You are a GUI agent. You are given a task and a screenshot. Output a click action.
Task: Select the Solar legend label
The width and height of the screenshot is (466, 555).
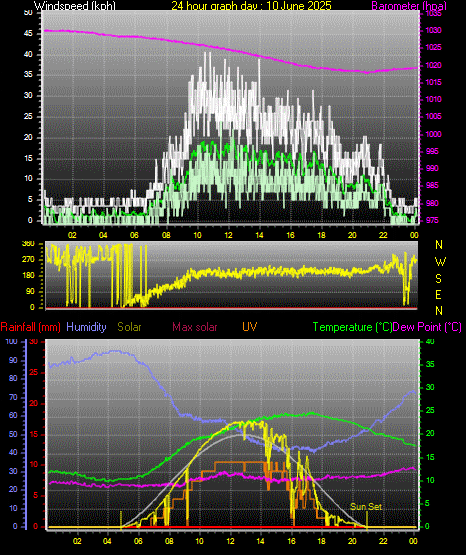pos(129,327)
